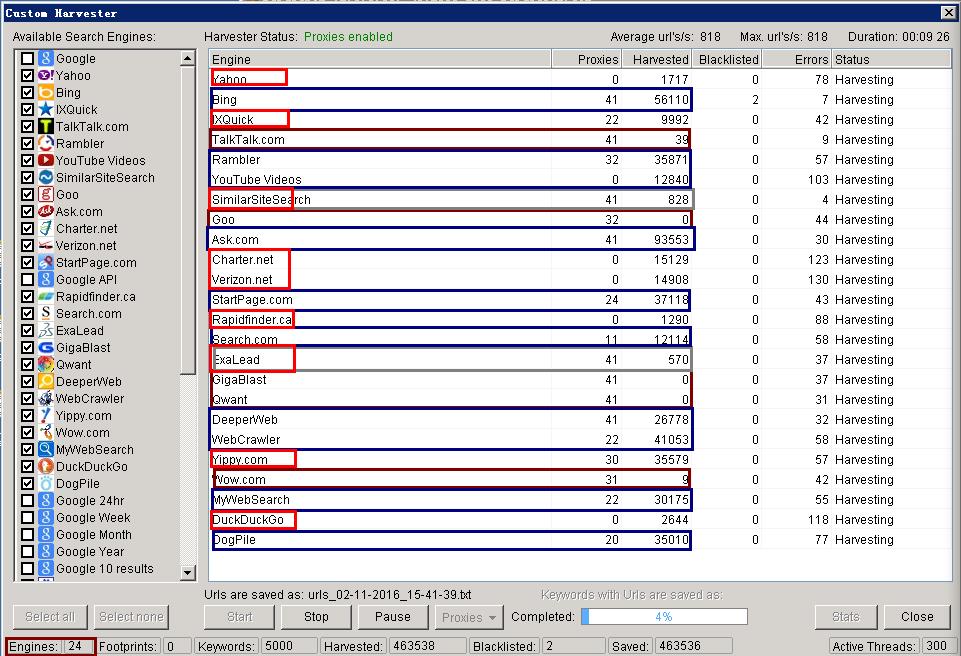Click the engine list scroll-up arrow
Viewport: 961px width, 656px height.
coord(188,59)
